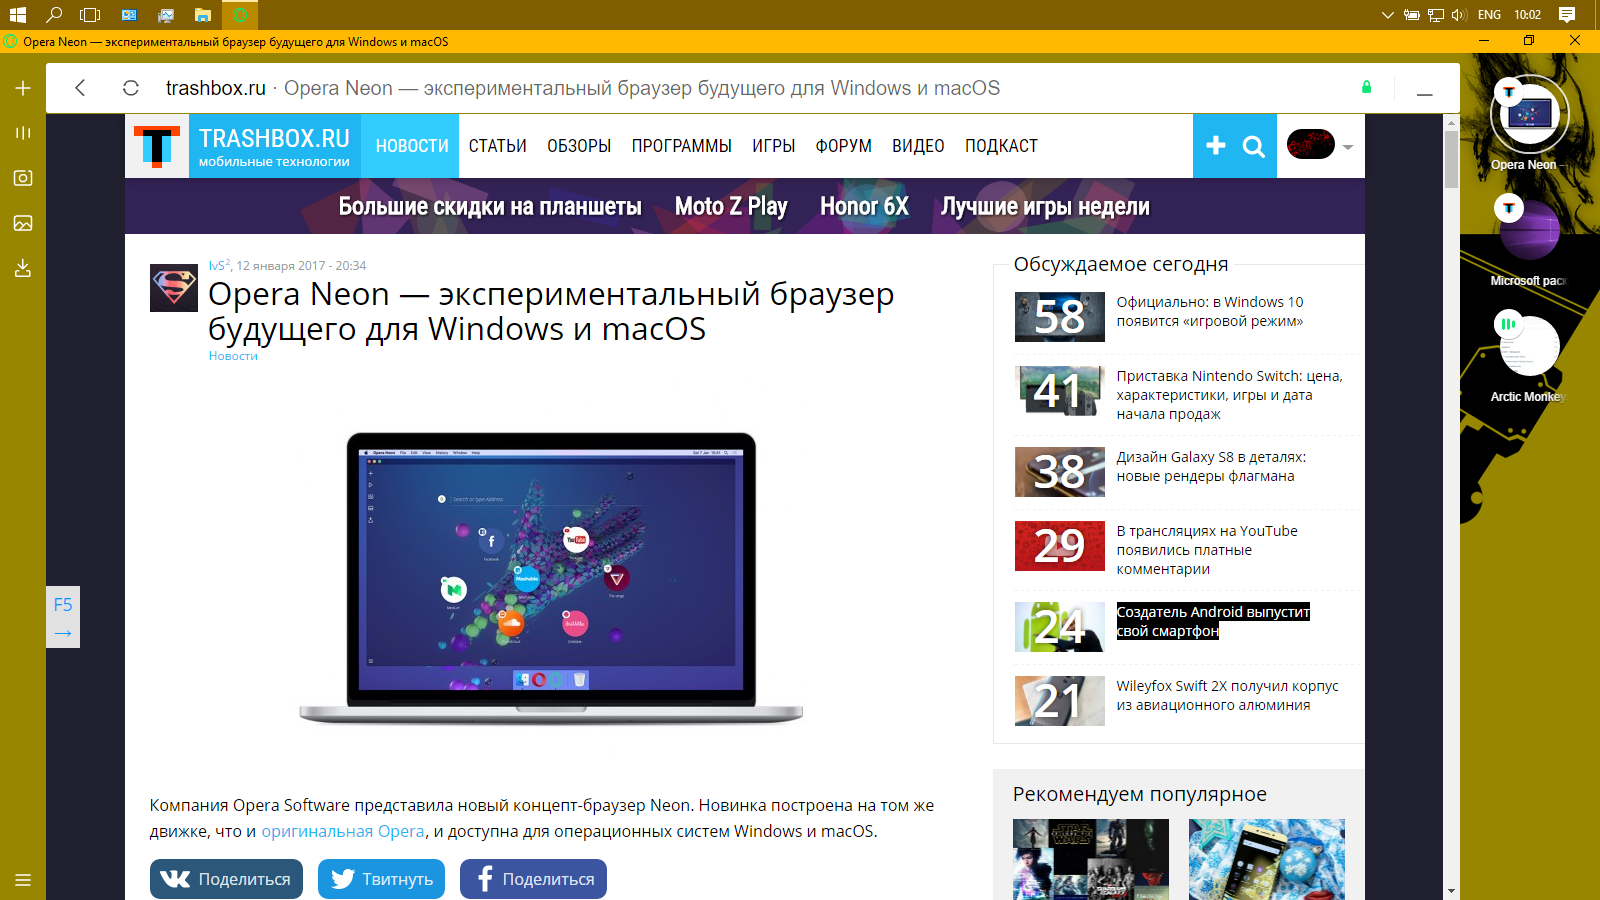Click the address bar trashbox.ru
Image resolution: width=1600 pixels, height=900 pixels.
(x=216, y=88)
